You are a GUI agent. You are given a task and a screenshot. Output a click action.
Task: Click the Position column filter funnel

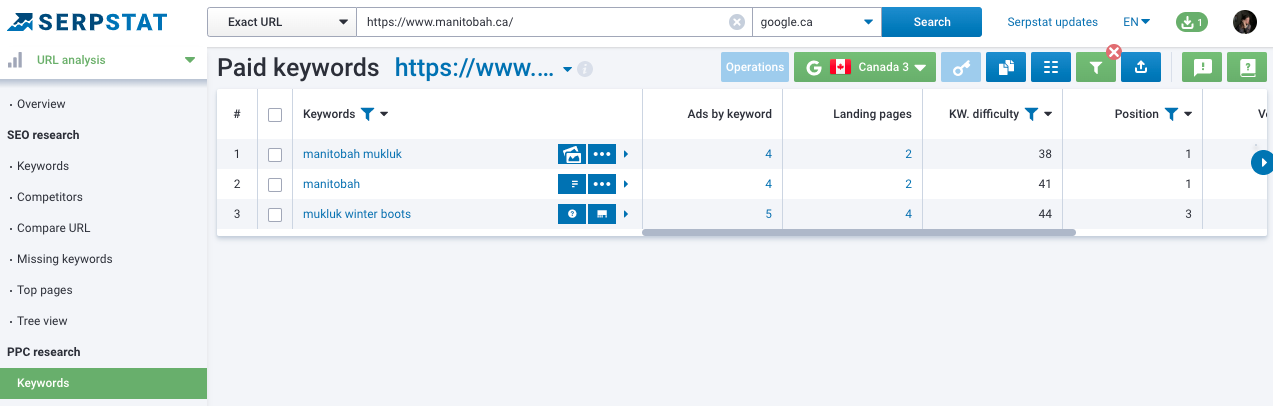click(x=1171, y=114)
